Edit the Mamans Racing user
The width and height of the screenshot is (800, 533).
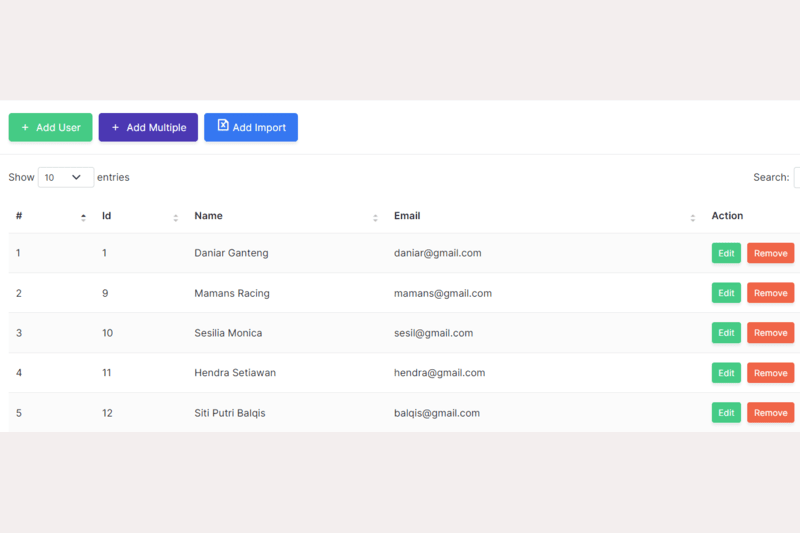726,293
